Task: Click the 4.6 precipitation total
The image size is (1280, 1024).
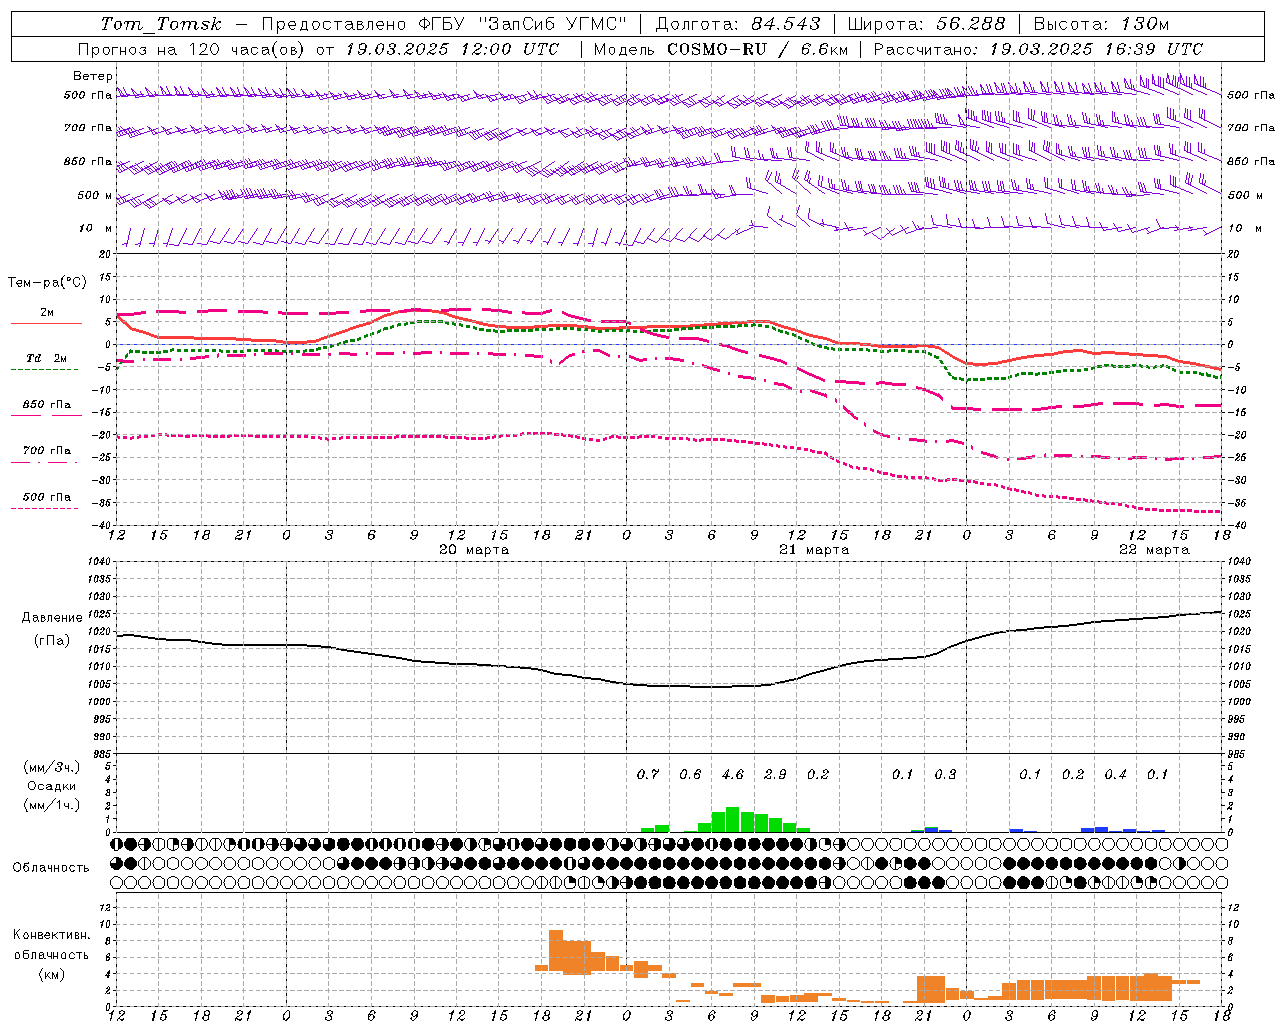Action: pos(733,775)
